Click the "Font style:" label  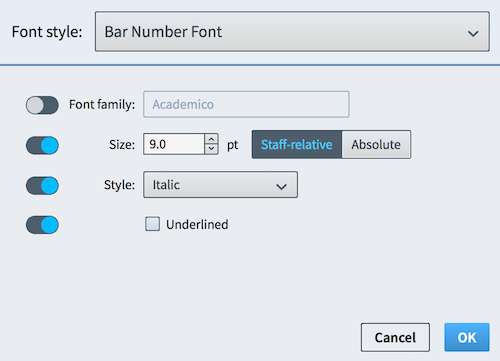[47, 32]
